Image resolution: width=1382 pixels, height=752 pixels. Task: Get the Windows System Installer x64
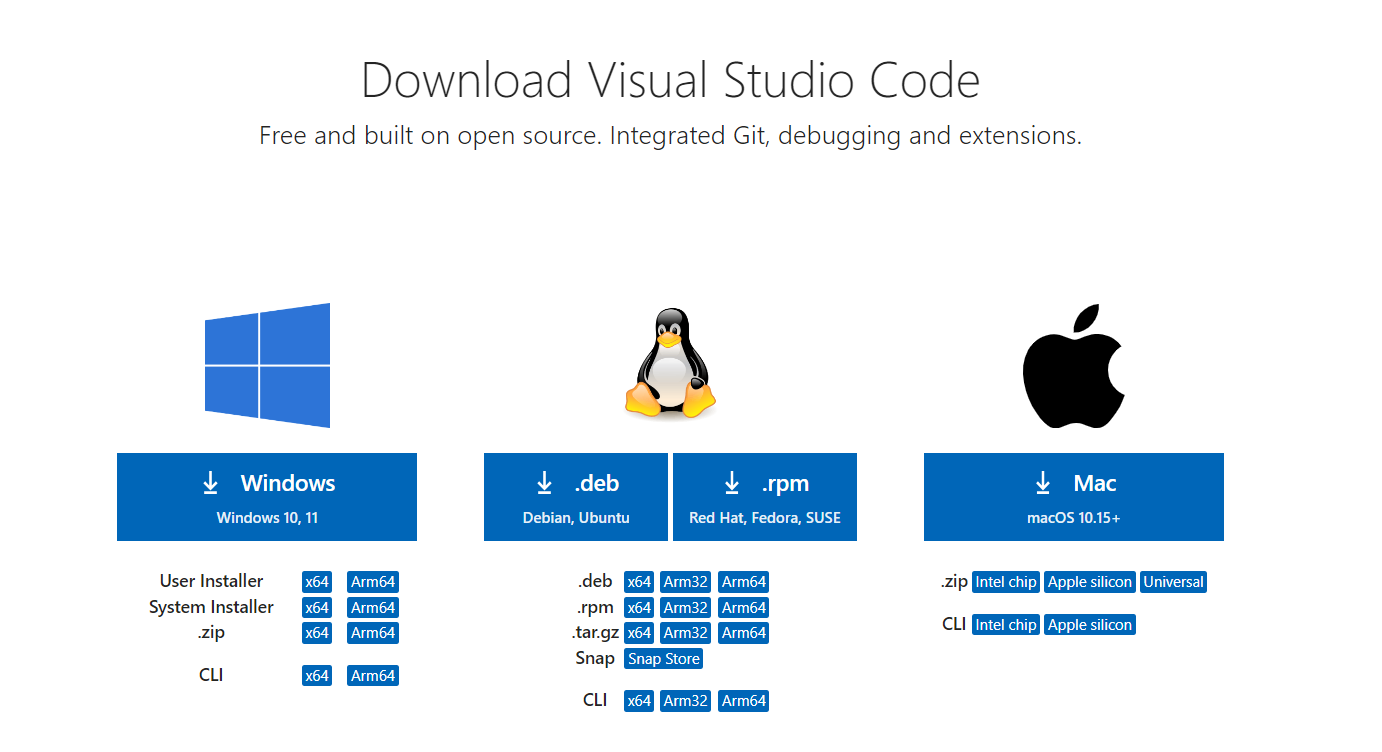[x=317, y=608]
